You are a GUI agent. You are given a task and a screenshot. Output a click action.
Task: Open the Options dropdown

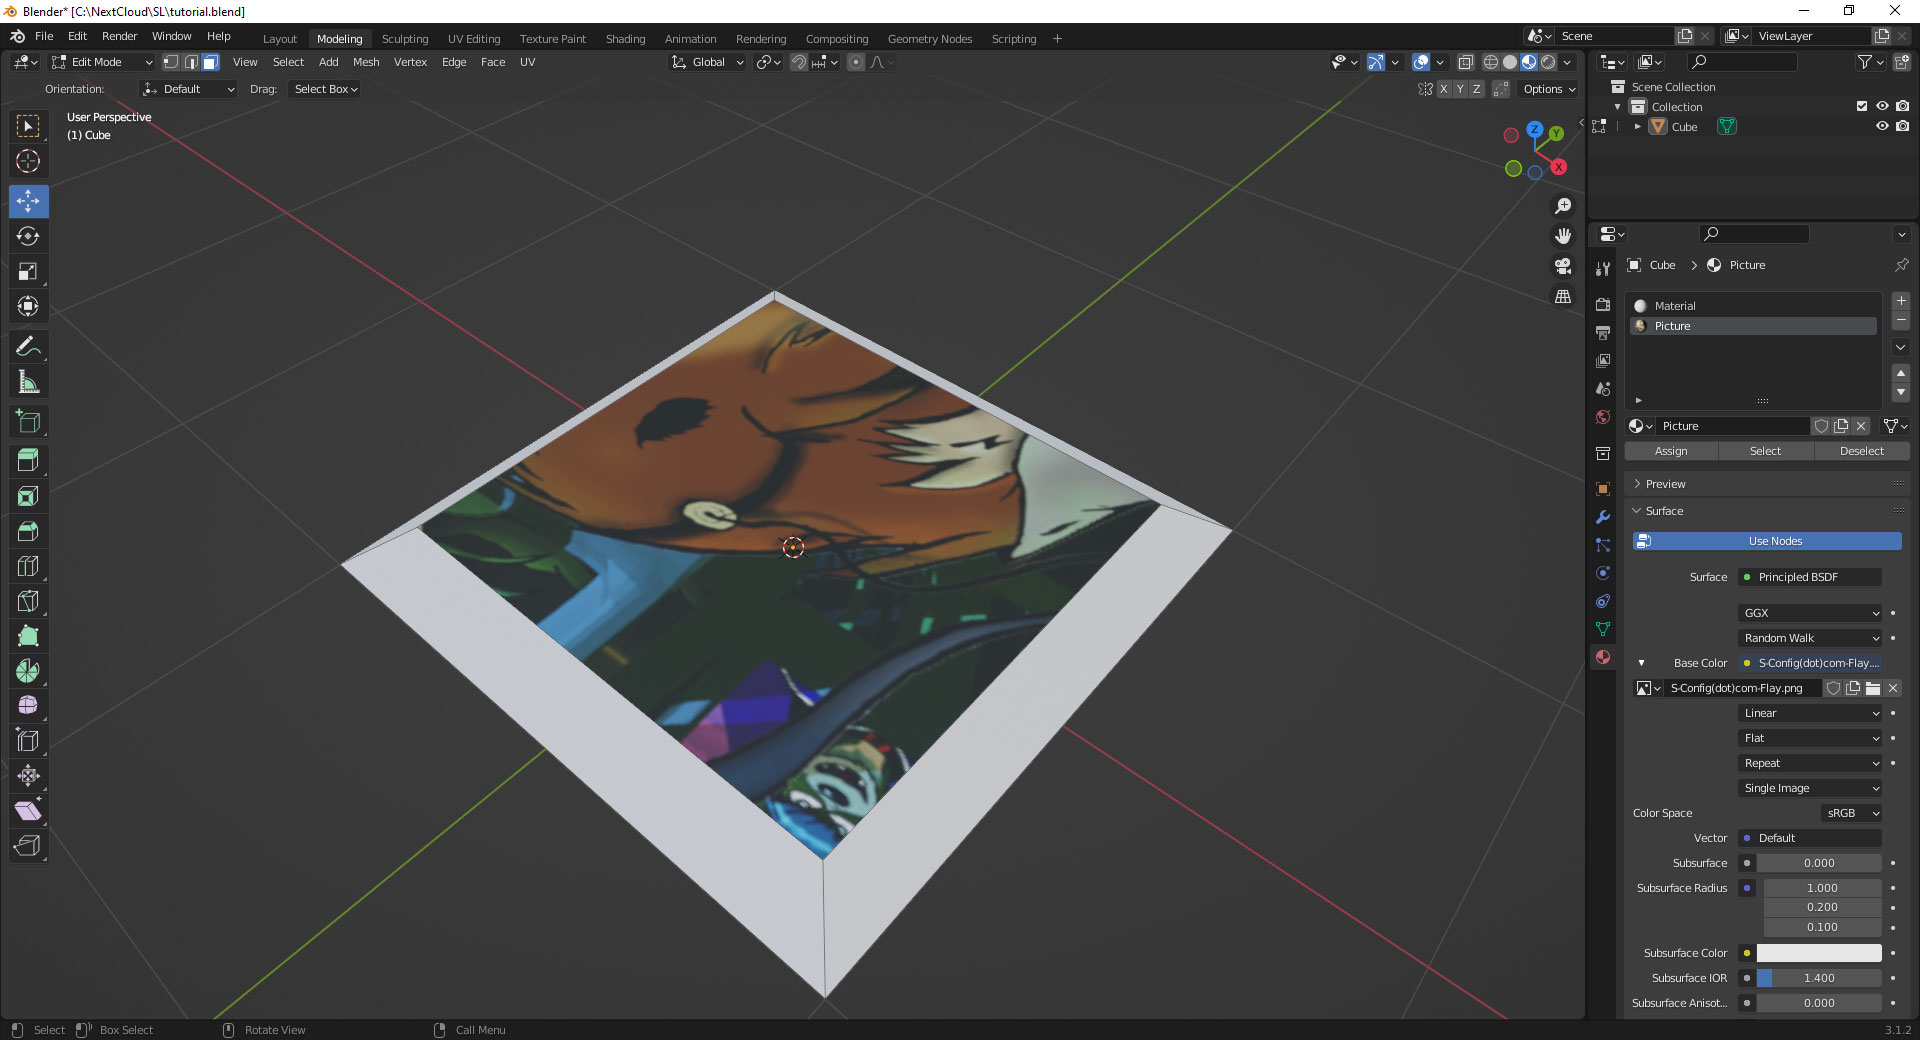(1549, 89)
